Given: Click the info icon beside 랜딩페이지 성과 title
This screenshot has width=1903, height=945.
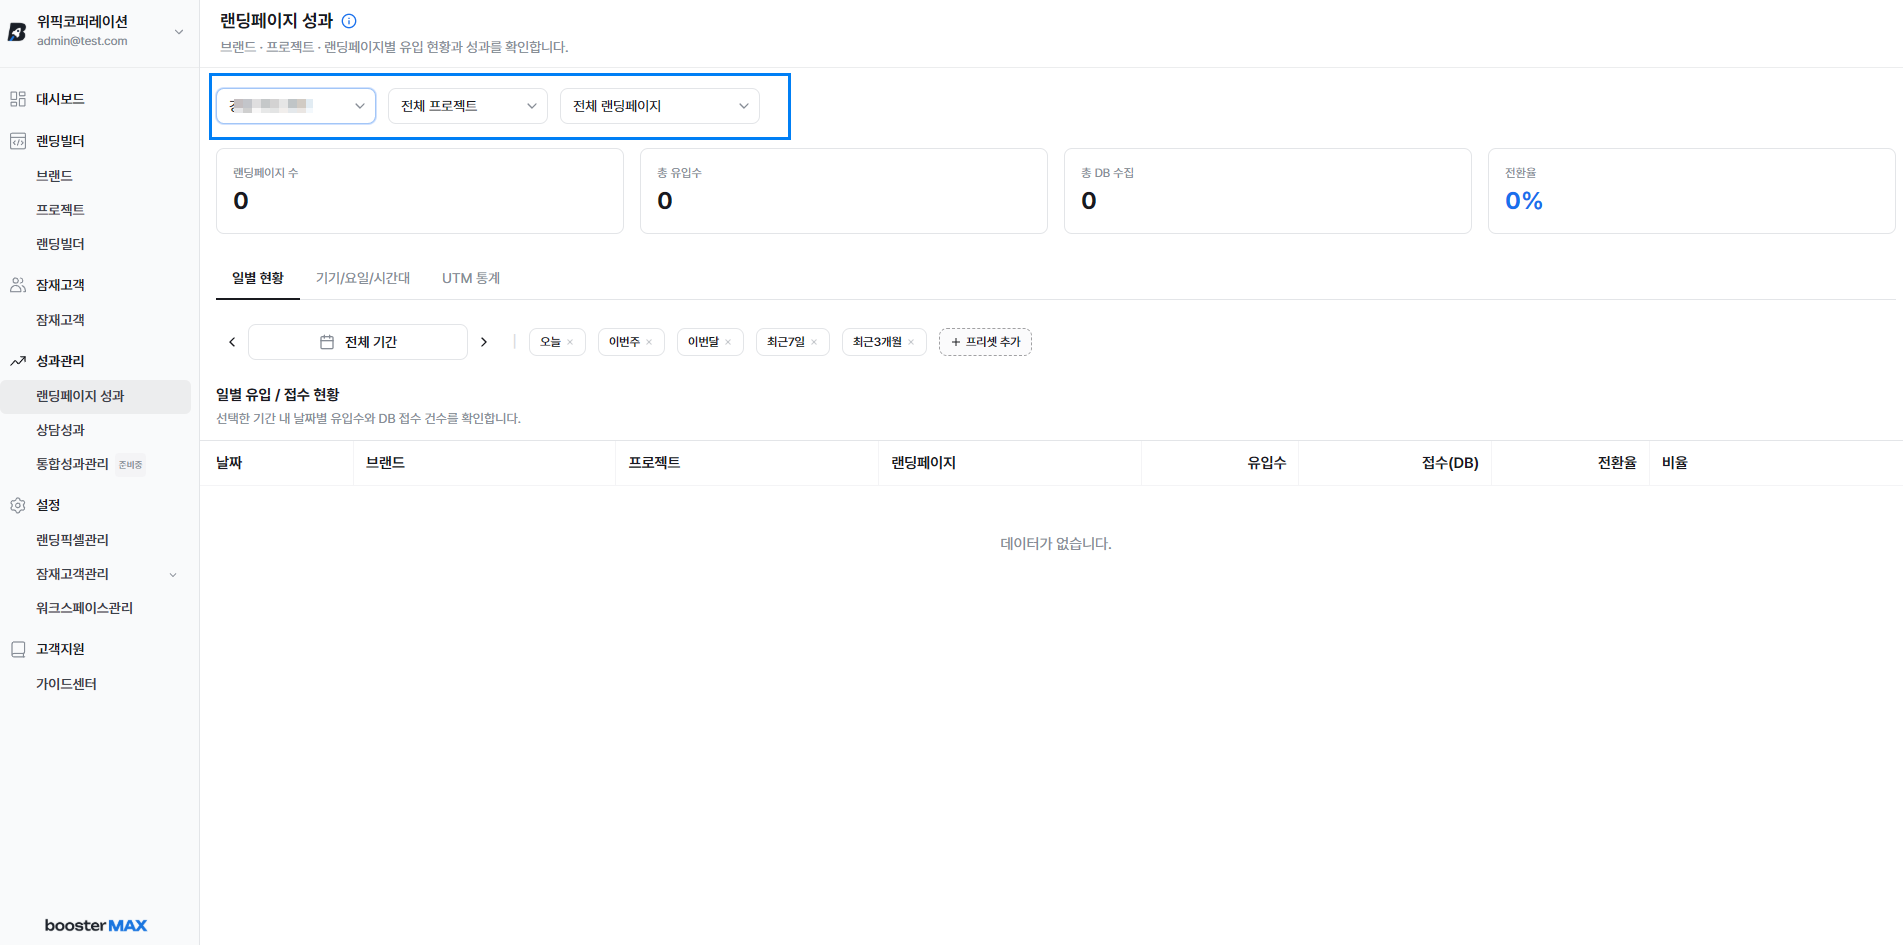Looking at the screenshot, I should pyautogui.click(x=349, y=21).
